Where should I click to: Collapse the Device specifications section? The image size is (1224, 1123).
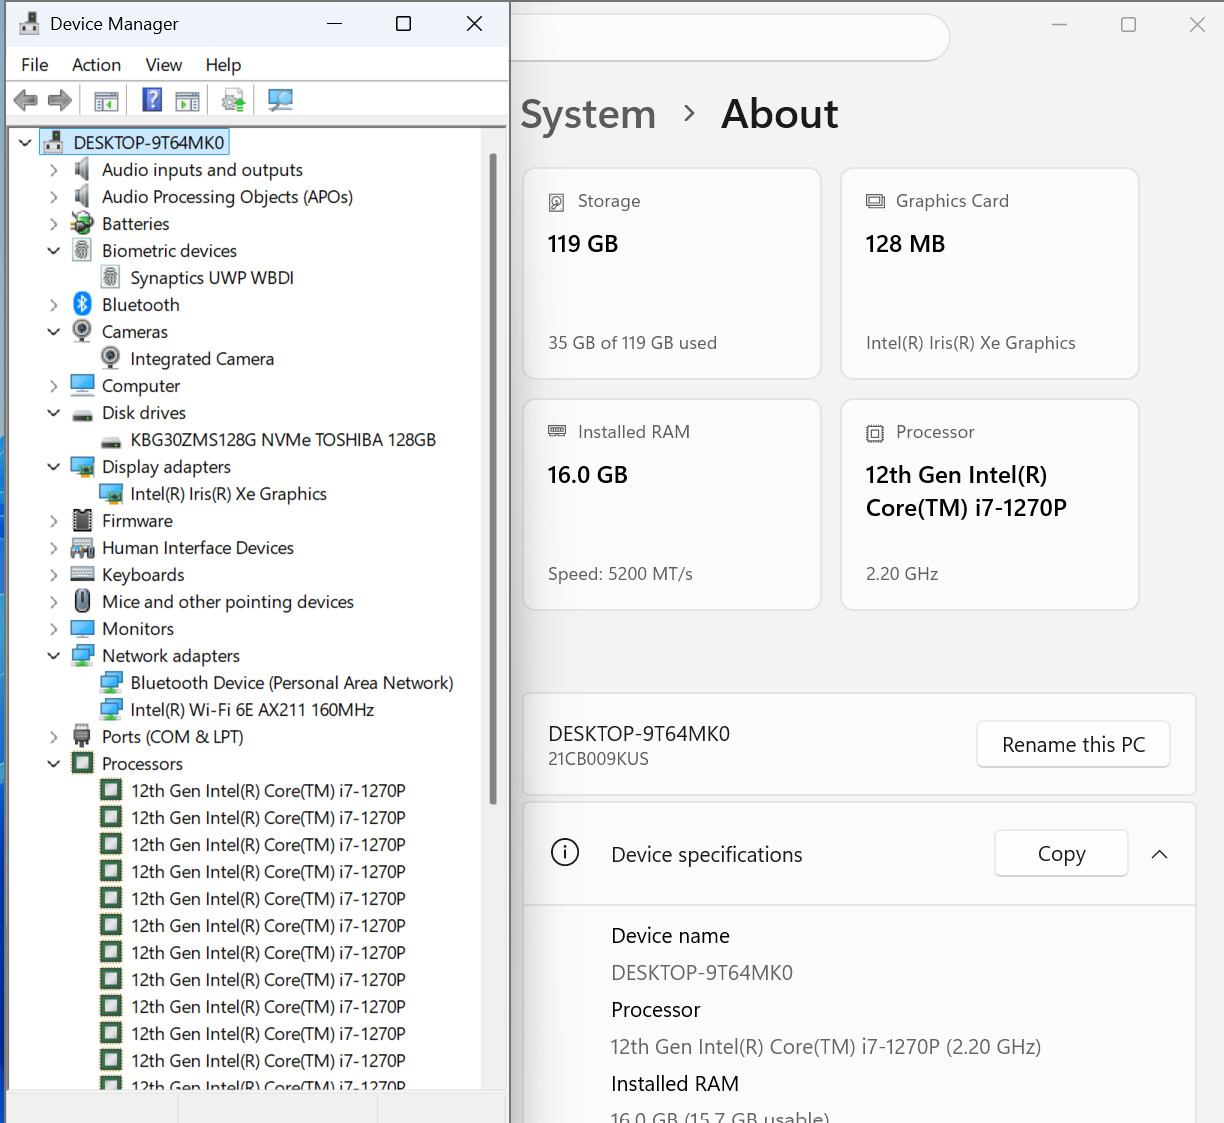click(x=1160, y=854)
